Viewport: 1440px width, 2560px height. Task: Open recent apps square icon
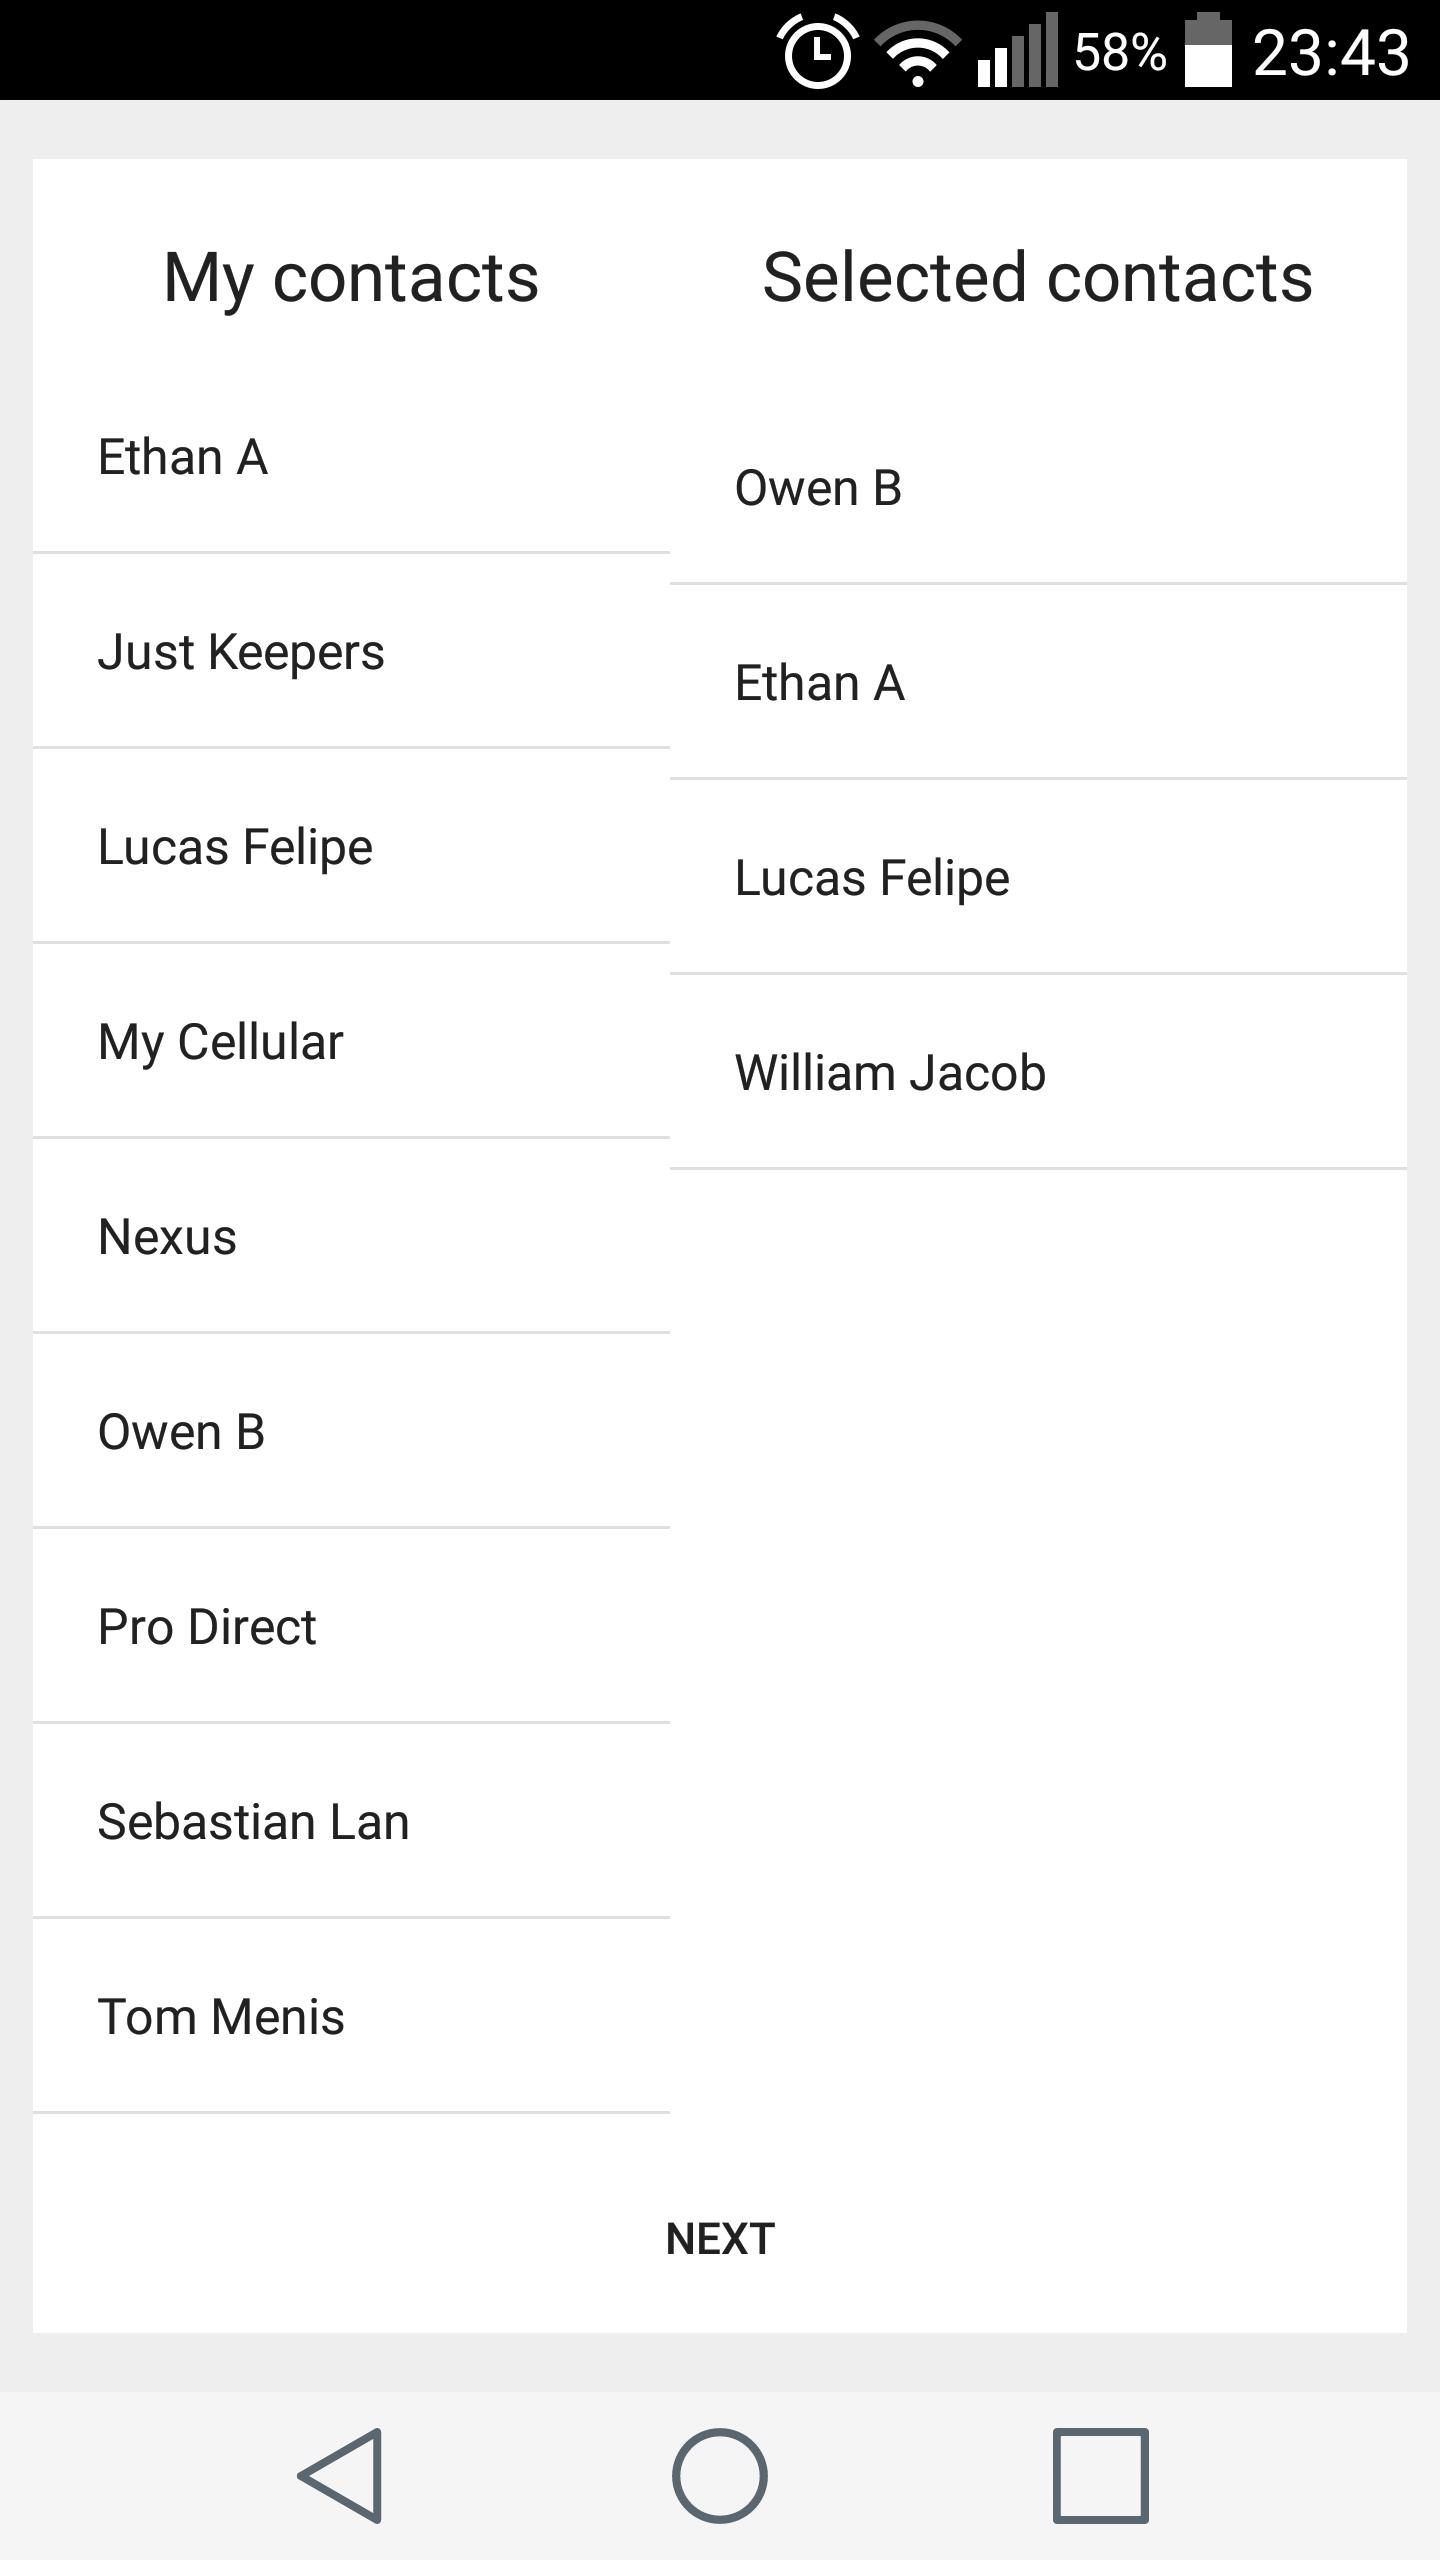point(1100,2475)
